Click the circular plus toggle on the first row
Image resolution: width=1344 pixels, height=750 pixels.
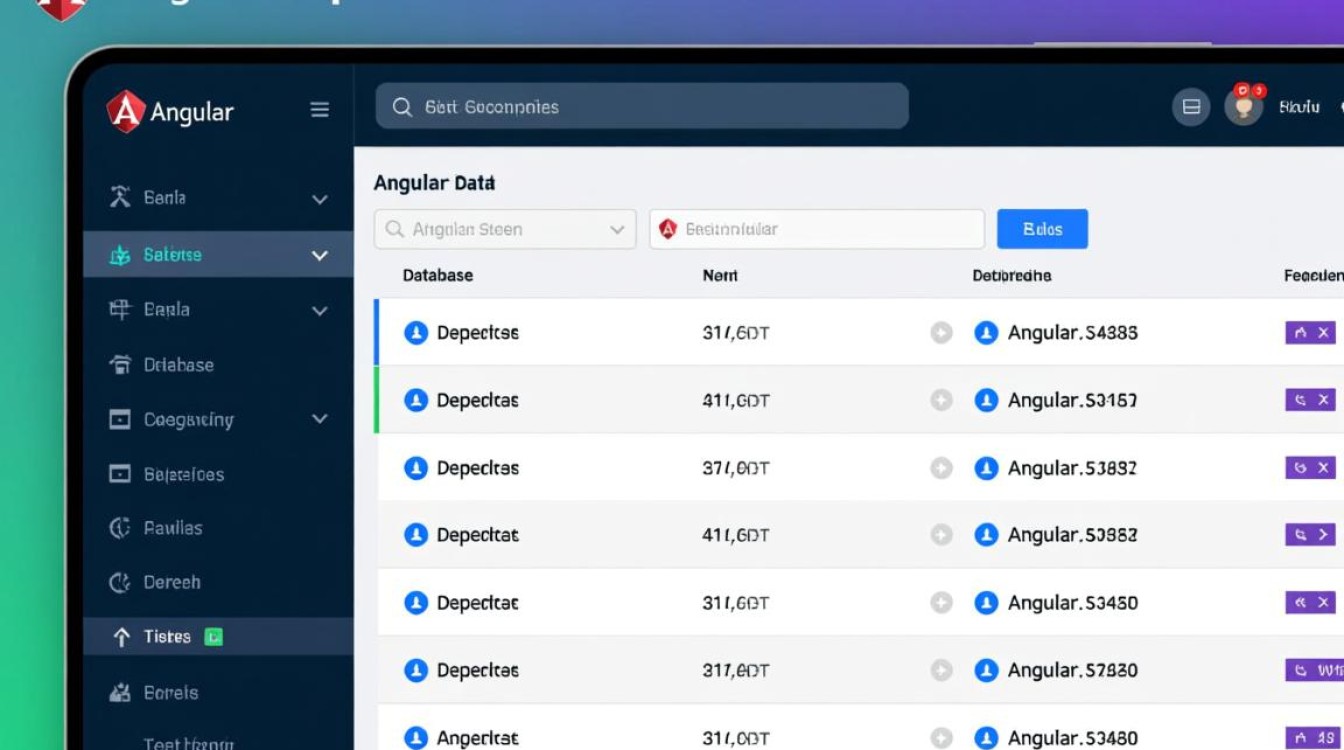click(x=941, y=332)
